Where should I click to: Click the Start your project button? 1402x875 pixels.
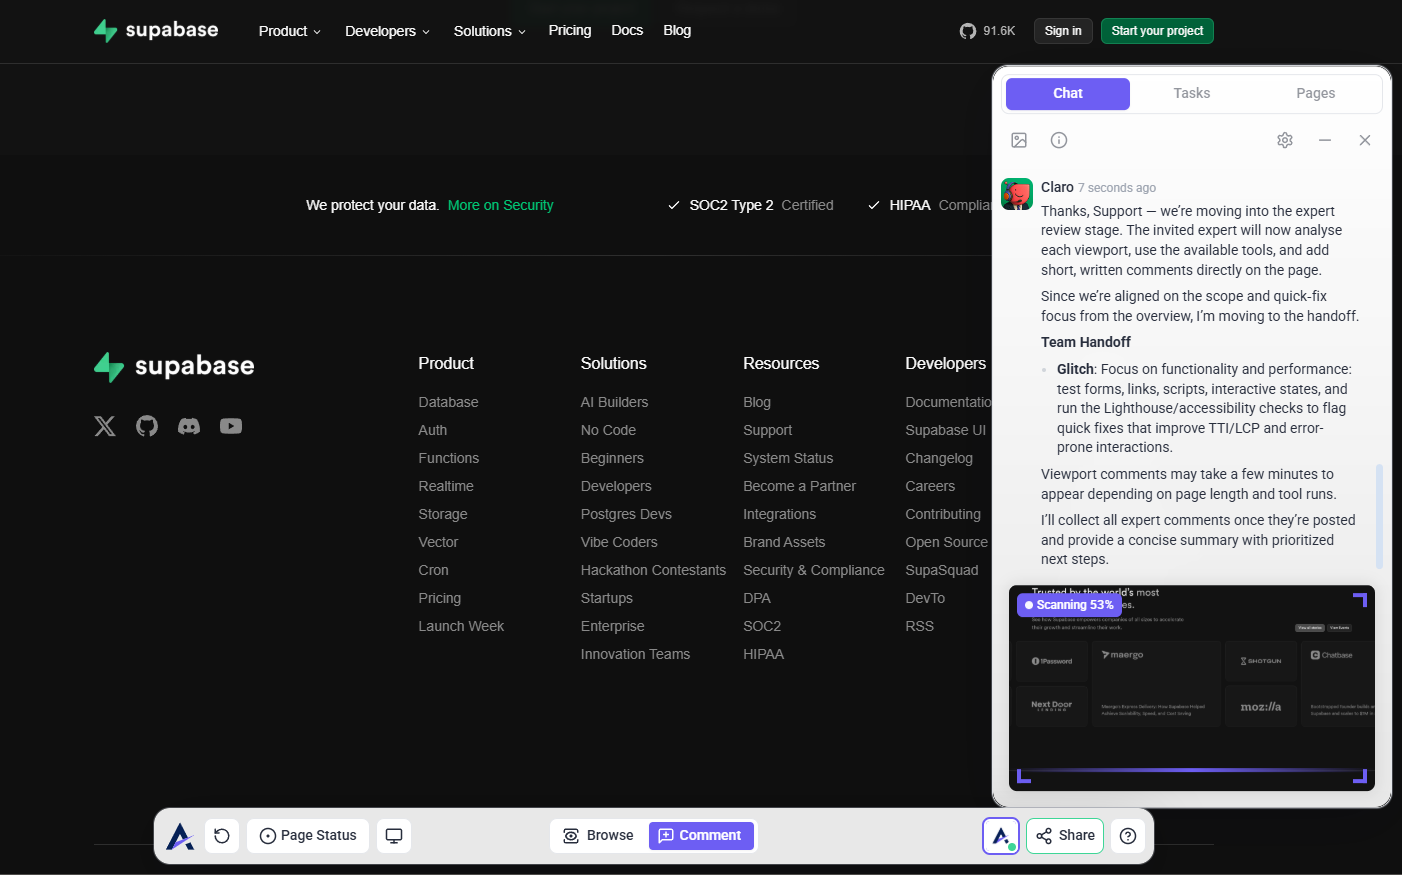pyautogui.click(x=1157, y=31)
